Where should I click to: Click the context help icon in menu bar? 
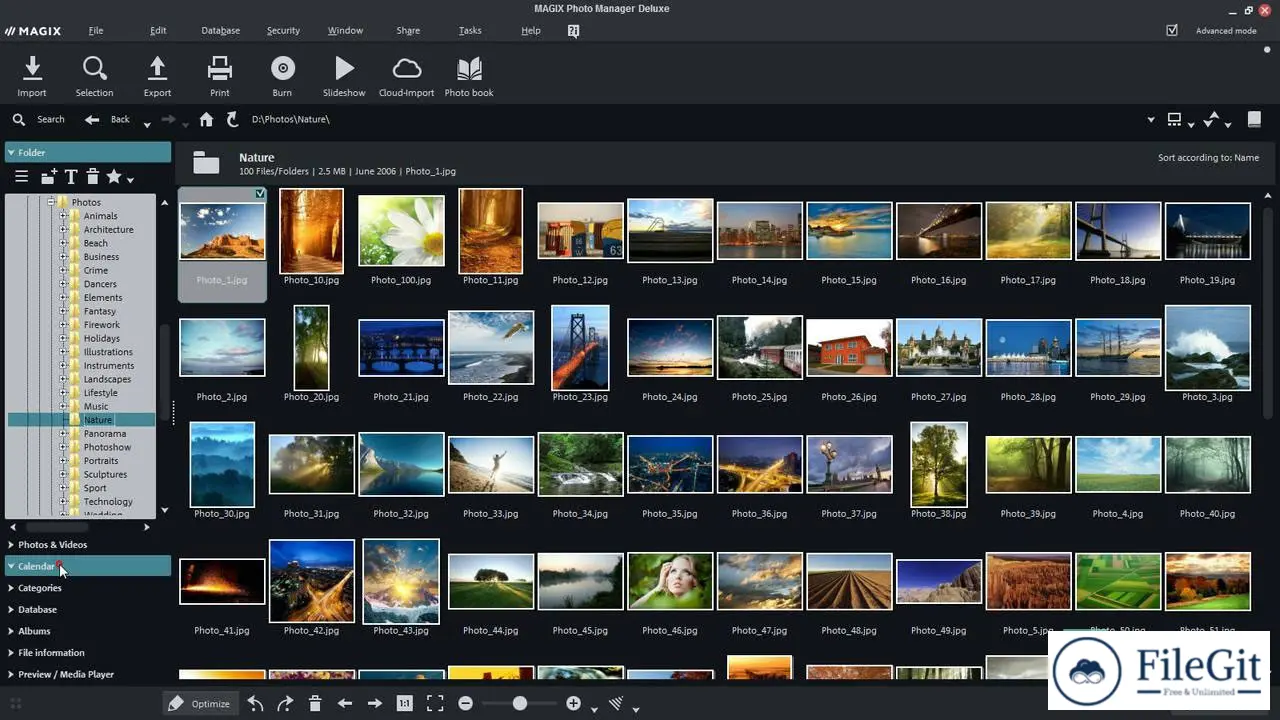[573, 31]
